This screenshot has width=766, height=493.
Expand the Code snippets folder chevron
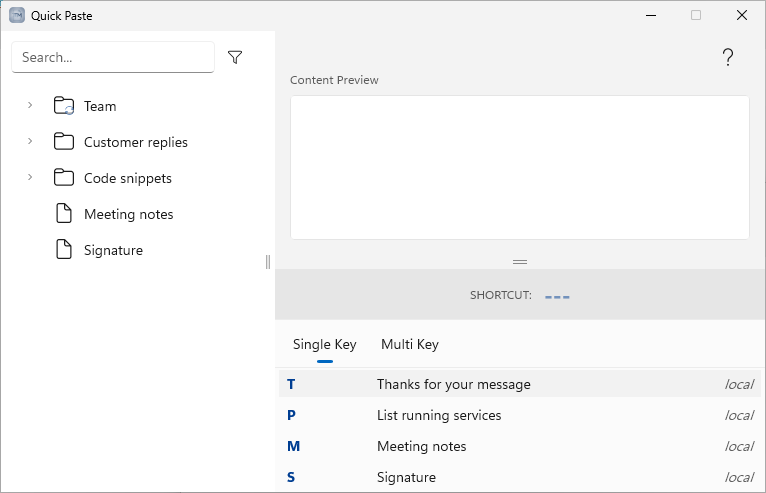point(30,177)
